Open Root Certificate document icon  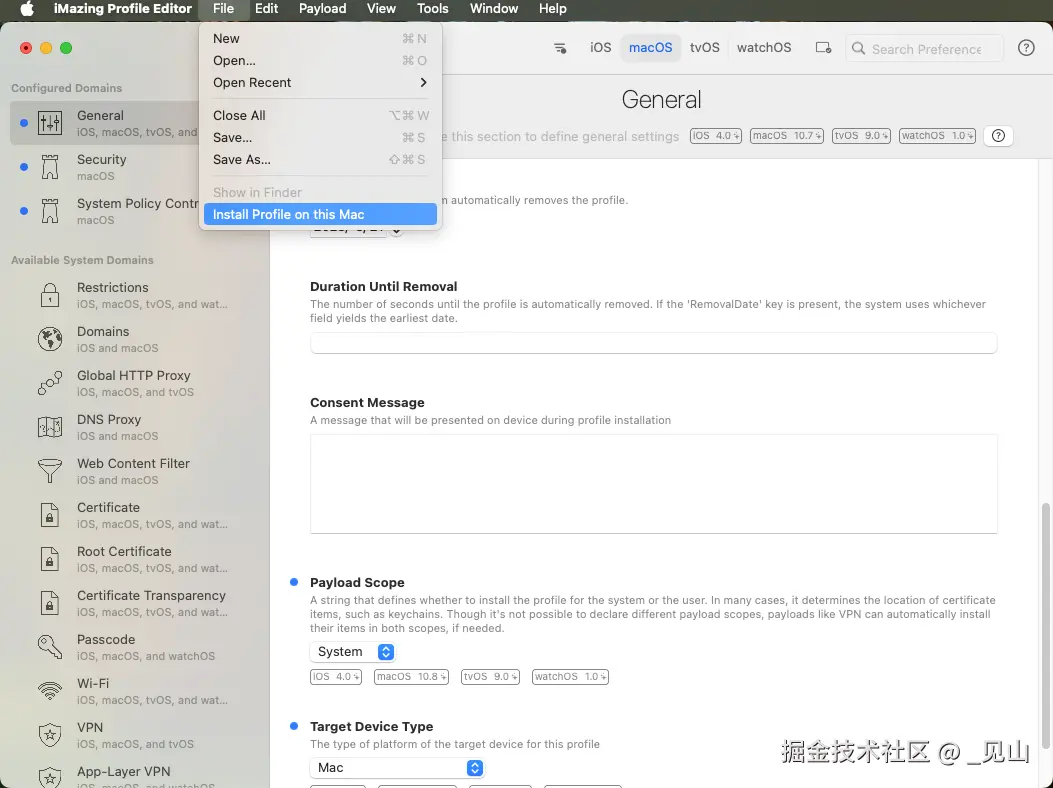pos(50,559)
